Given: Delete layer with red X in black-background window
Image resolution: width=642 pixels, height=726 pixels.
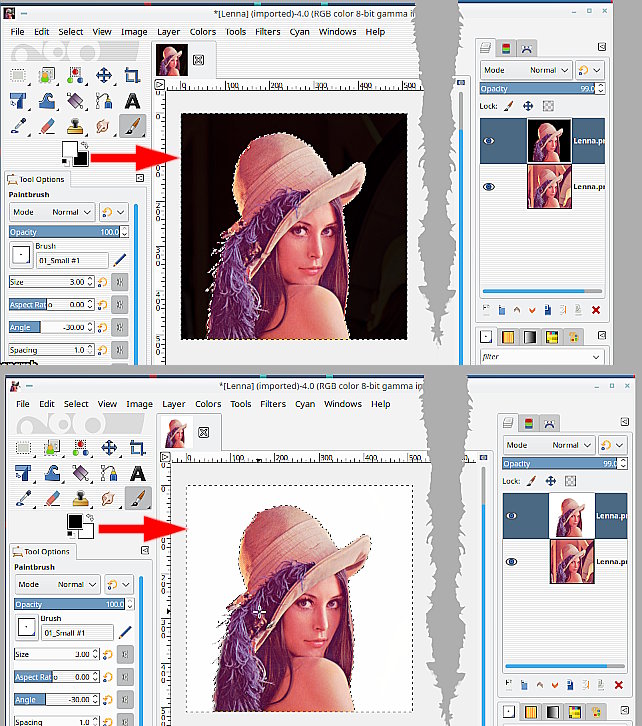Looking at the screenshot, I should 596,310.
